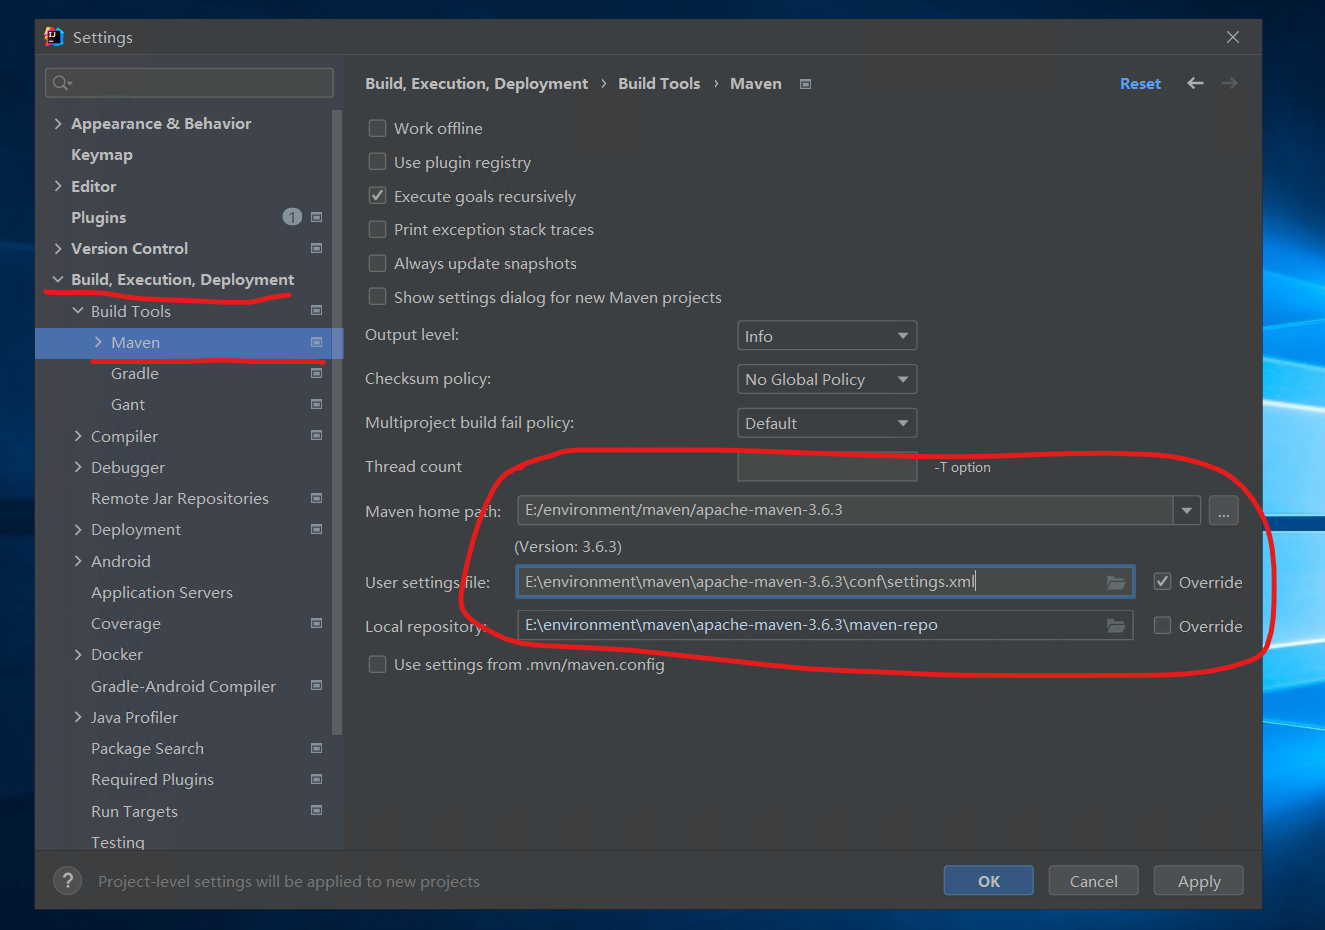1325x930 pixels.
Task: Toggle Show settings dialog for new Maven projects
Action: [x=377, y=297]
